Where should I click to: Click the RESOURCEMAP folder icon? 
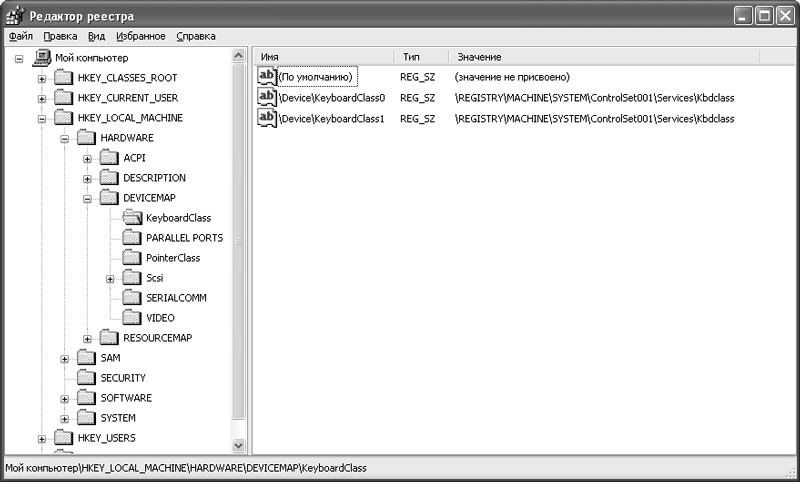tap(109, 337)
